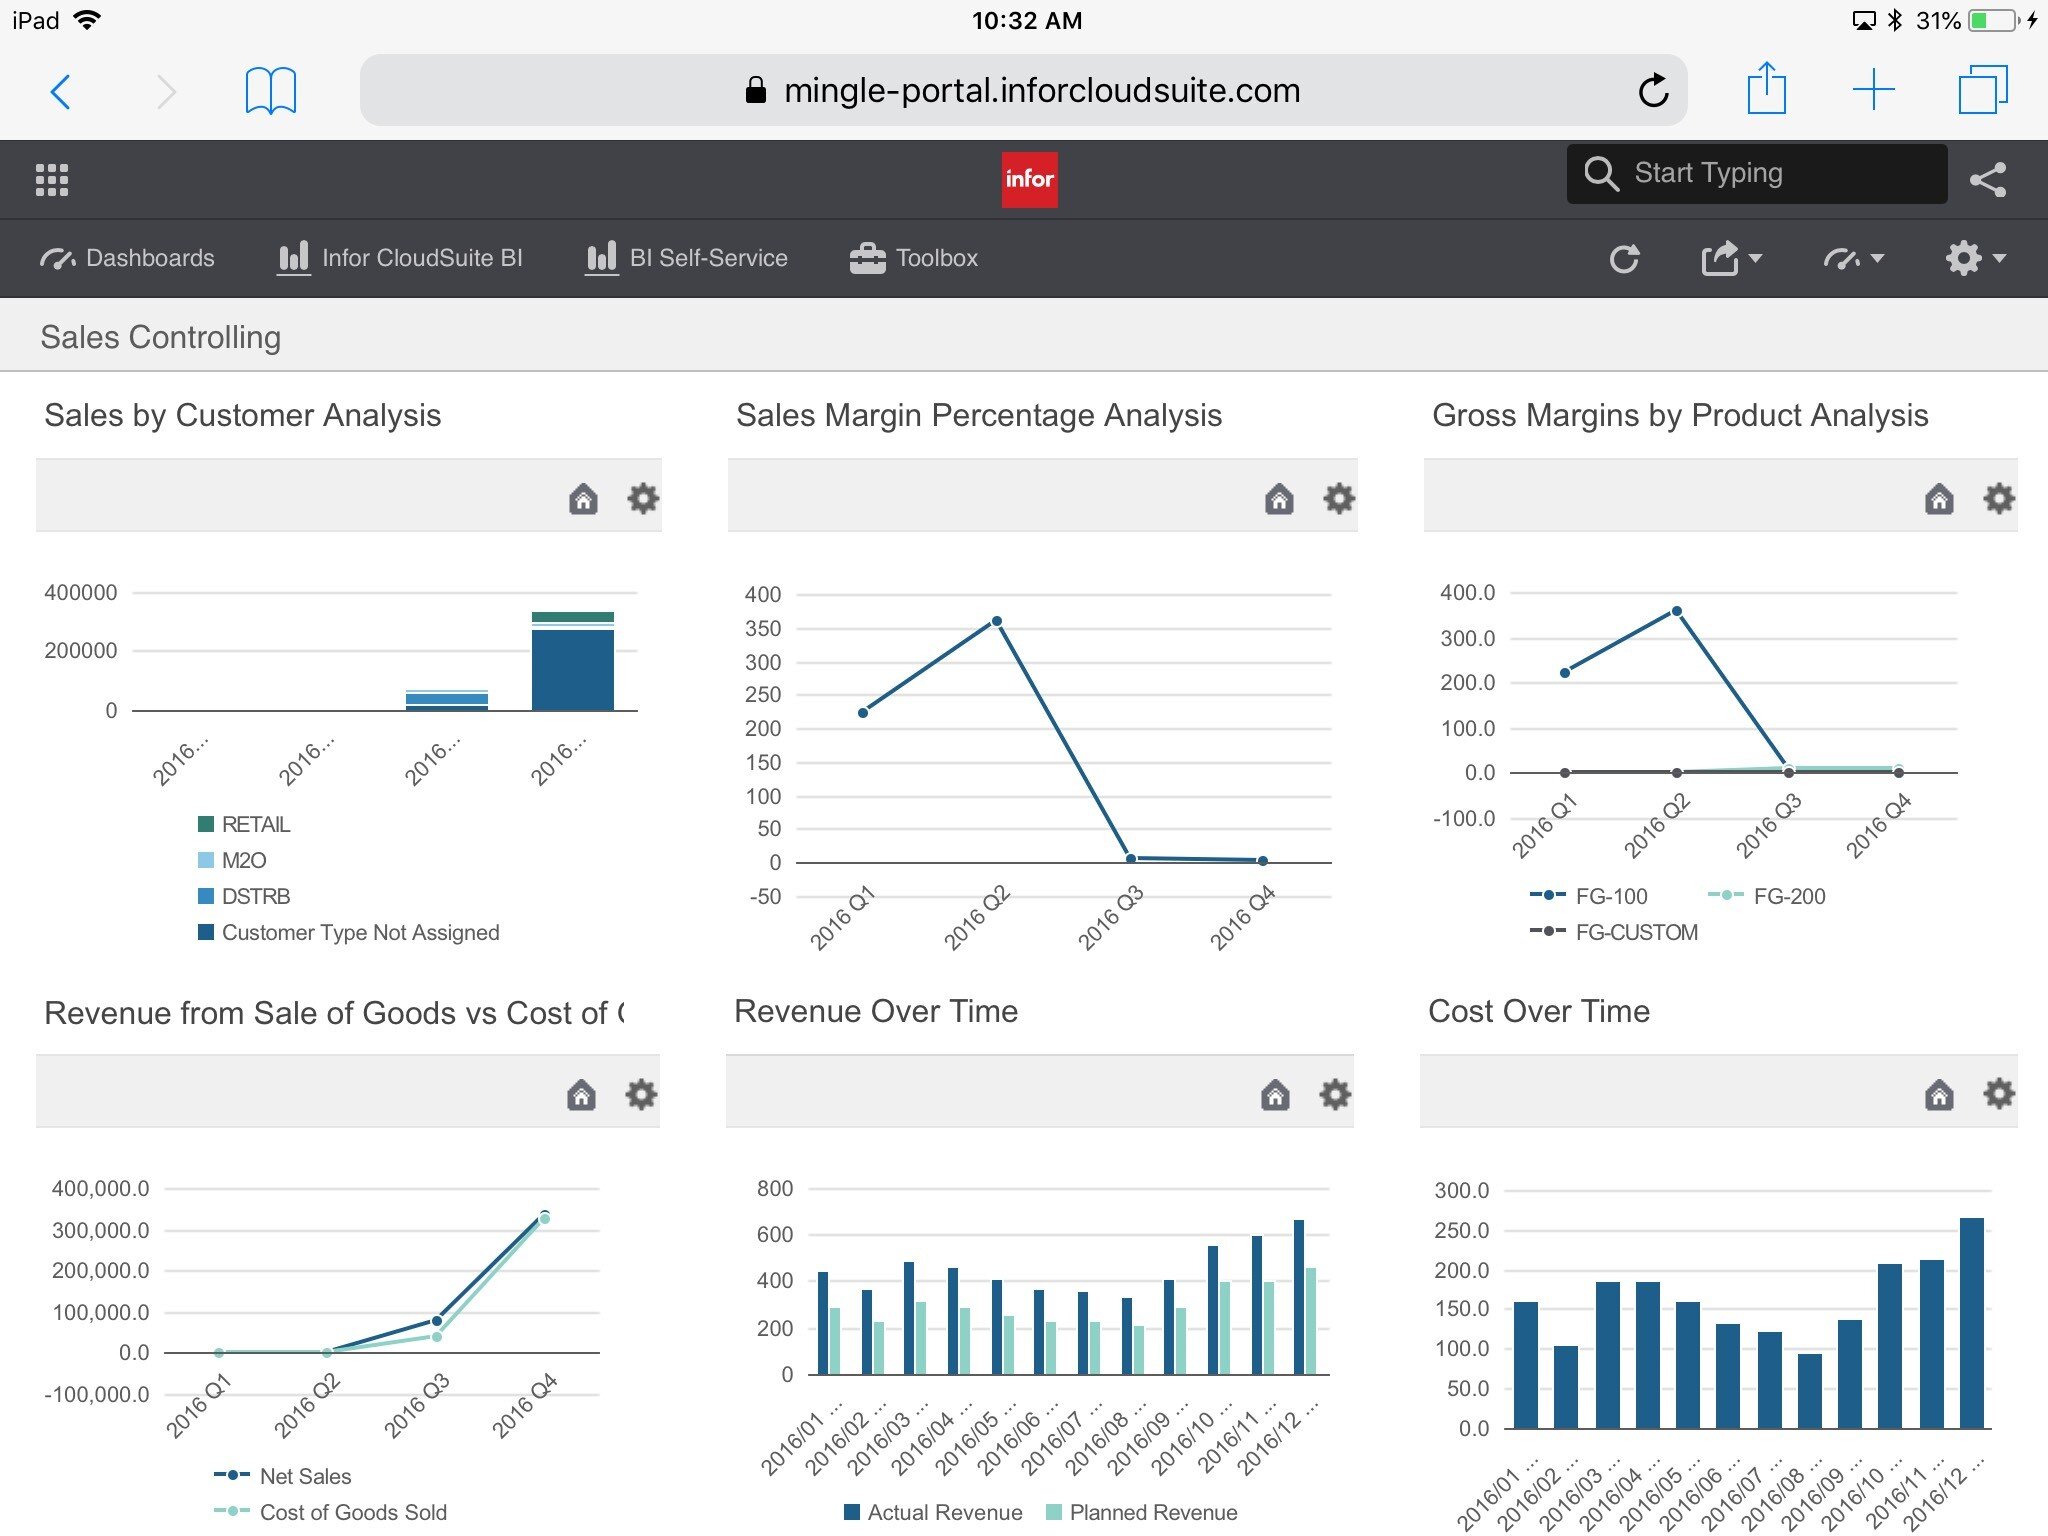This screenshot has height=1536, width=2048.
Task: Click home icon in Gross Margins widget
Action: (x=1938, y=498)
